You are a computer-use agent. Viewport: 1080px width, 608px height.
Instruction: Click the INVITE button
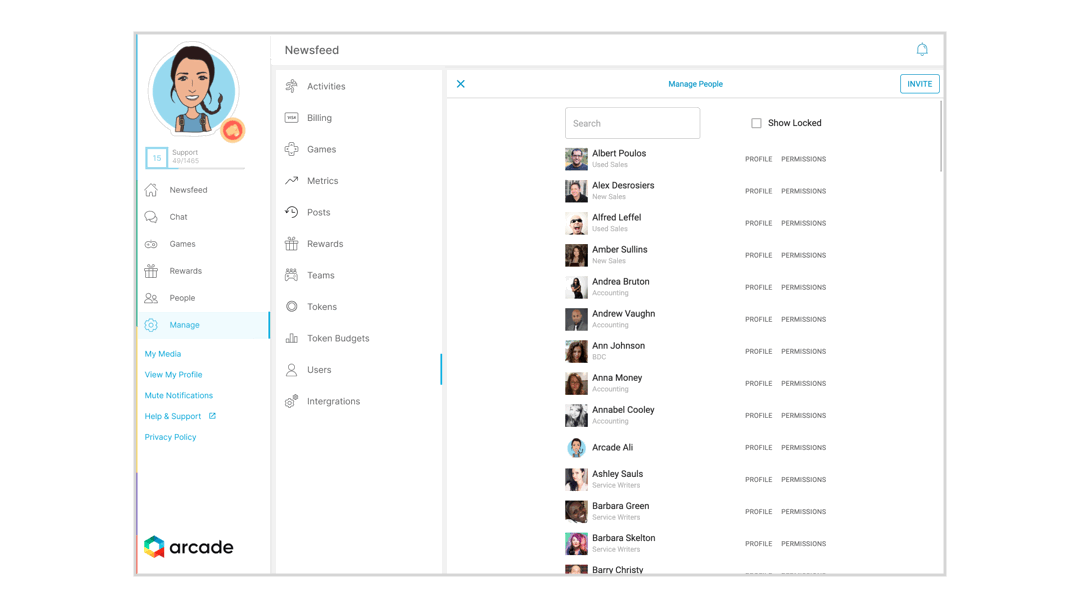(x=920, y=84)
